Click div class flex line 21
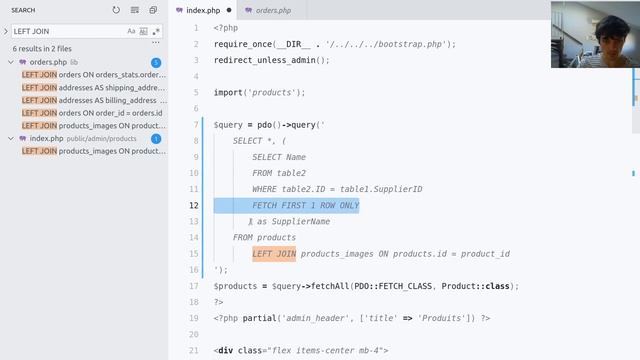The width and height of the screenshot is (640, 360). coord(301,350)
